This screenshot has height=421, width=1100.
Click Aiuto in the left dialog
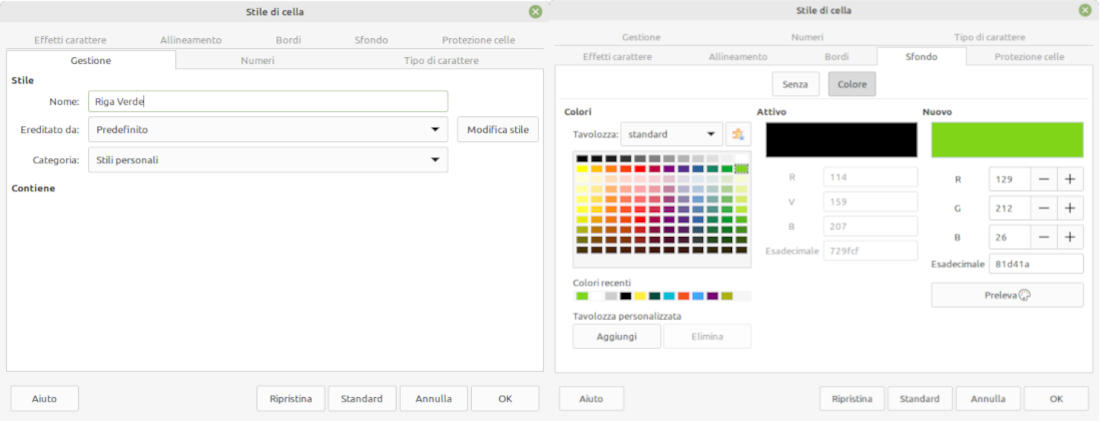(x=45, y=399)
